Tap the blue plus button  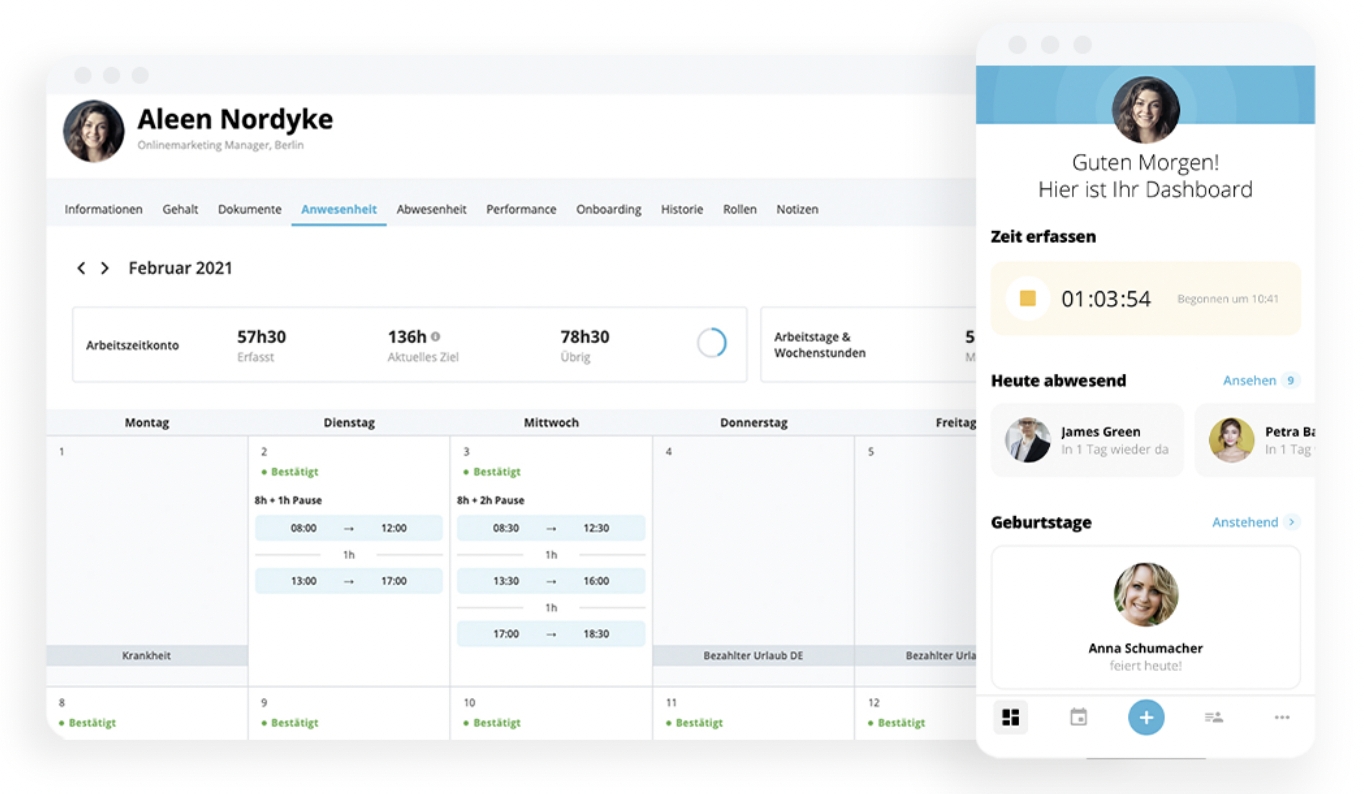[1146, 717]
